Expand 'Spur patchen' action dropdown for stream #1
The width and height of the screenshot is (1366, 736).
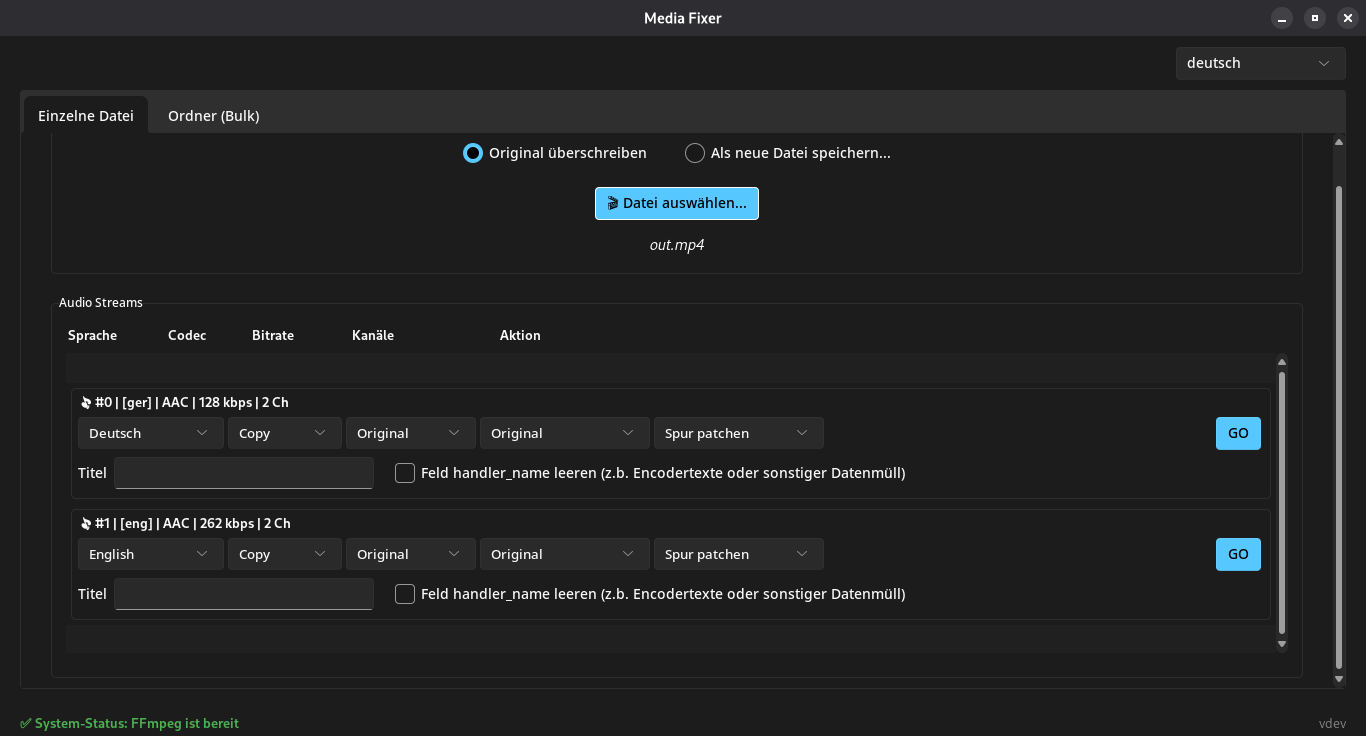point(737,554)
